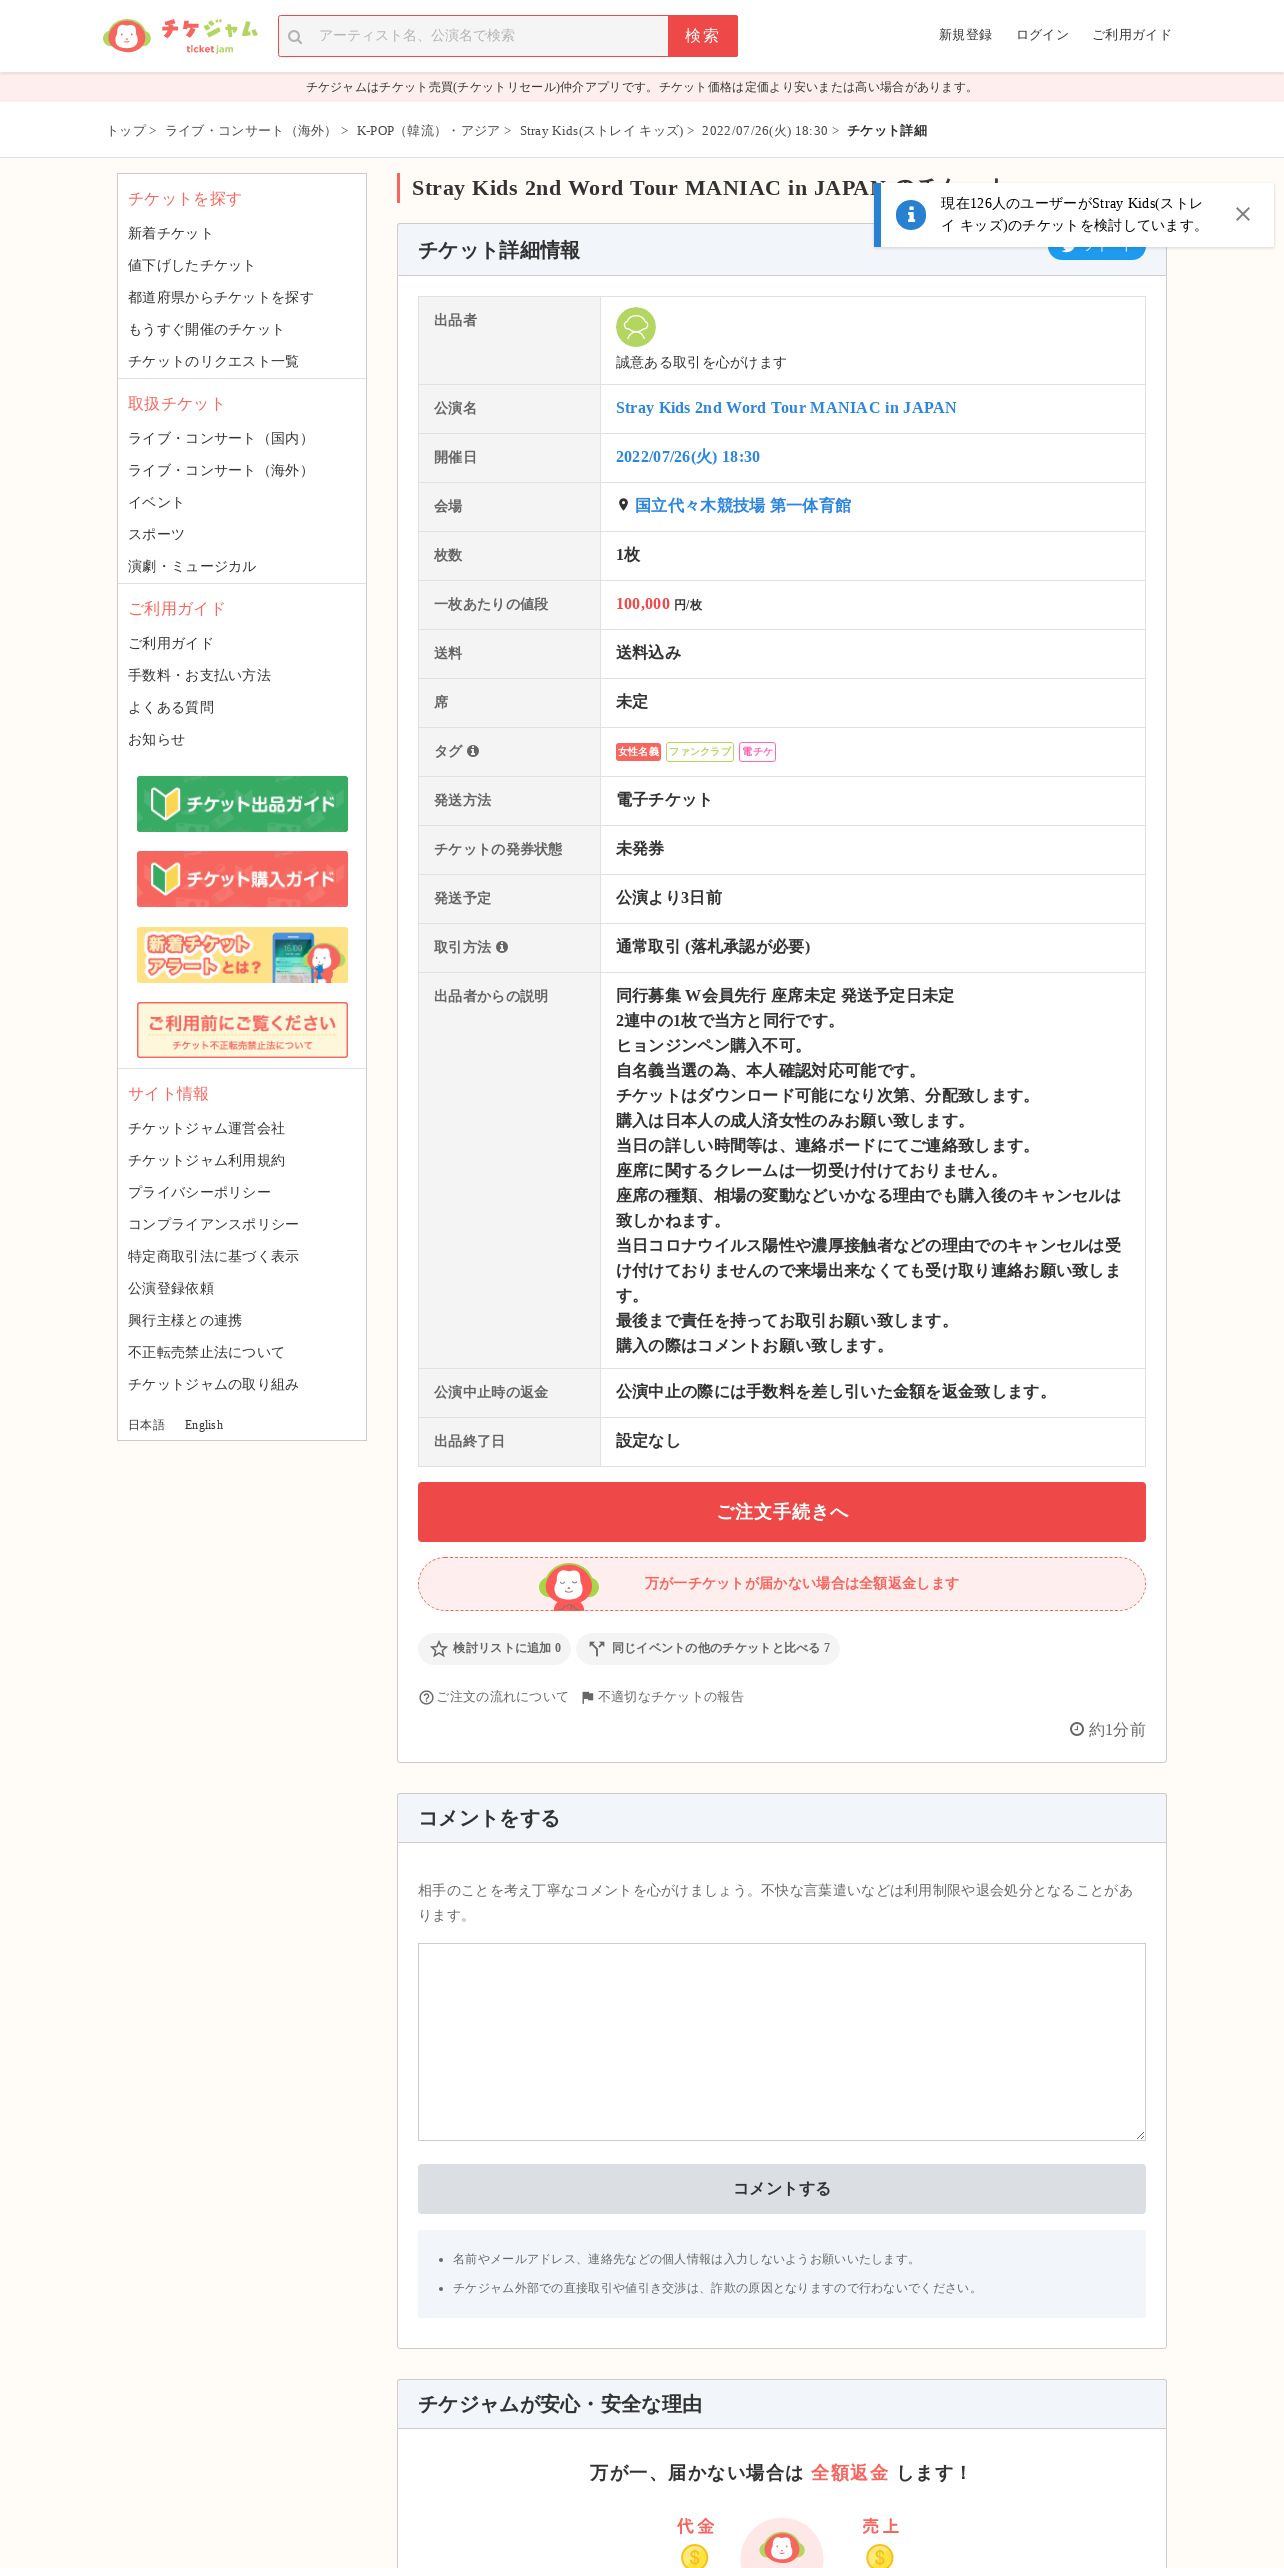Open チケットジャム利用規約 in sidebar
Screen dimensions: 1284x2568
point(206,1161)
